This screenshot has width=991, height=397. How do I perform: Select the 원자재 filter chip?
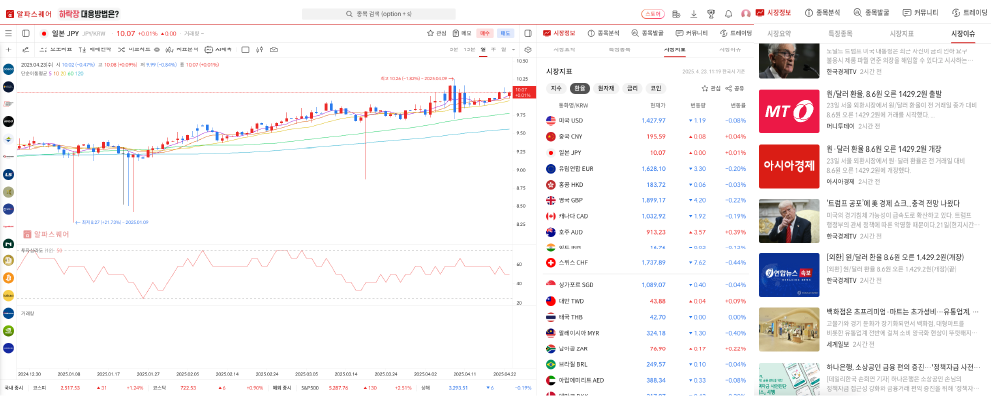click(605, 89)
